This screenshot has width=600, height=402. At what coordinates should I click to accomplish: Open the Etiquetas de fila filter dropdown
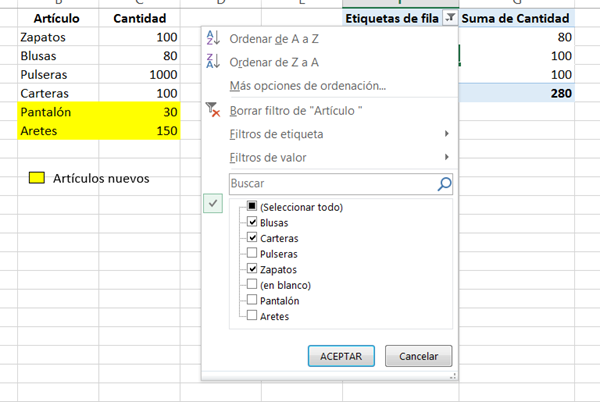tap(451, 19)
